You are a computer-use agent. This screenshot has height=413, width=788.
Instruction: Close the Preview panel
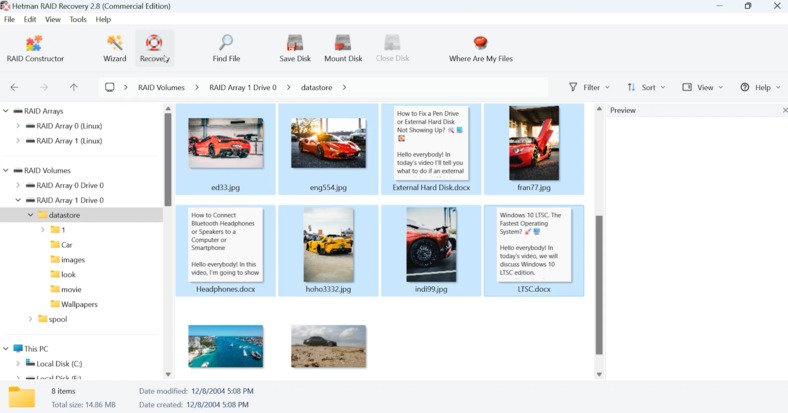click(x=784, y=110)
